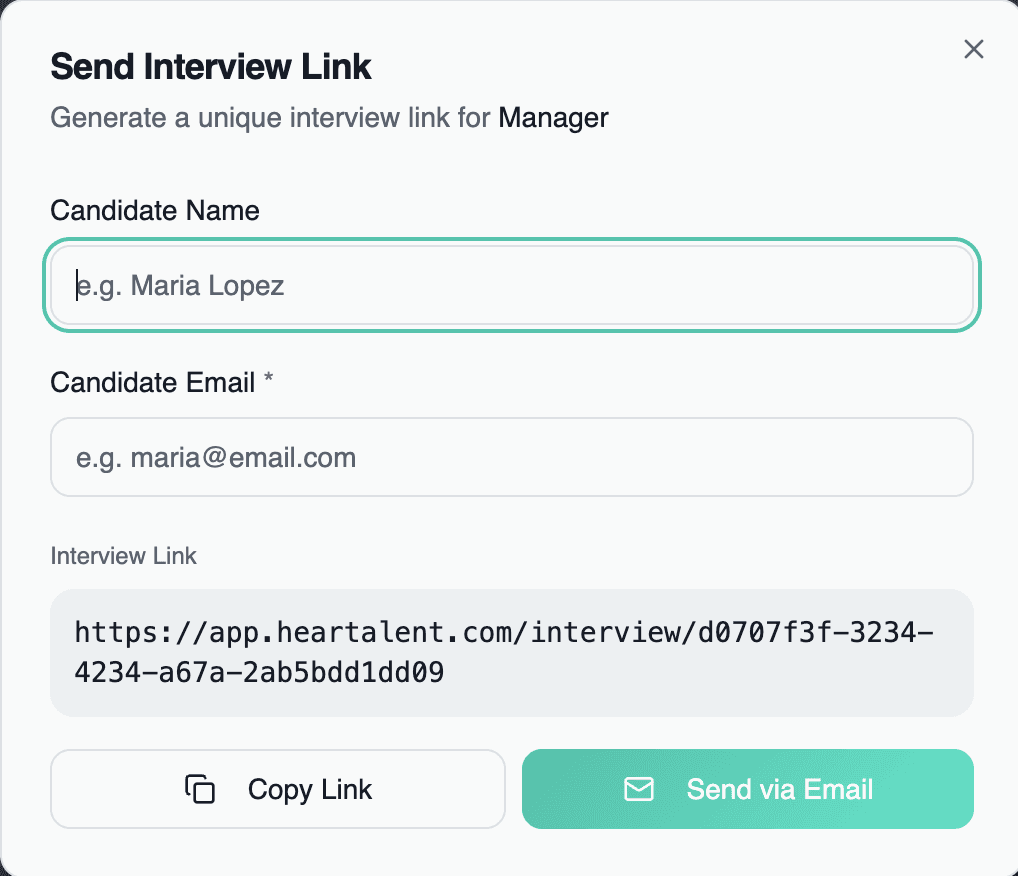Click the Copy Link button
Image resolution: width=1018 pixels, height=876 pixels.
coord(278,789)
